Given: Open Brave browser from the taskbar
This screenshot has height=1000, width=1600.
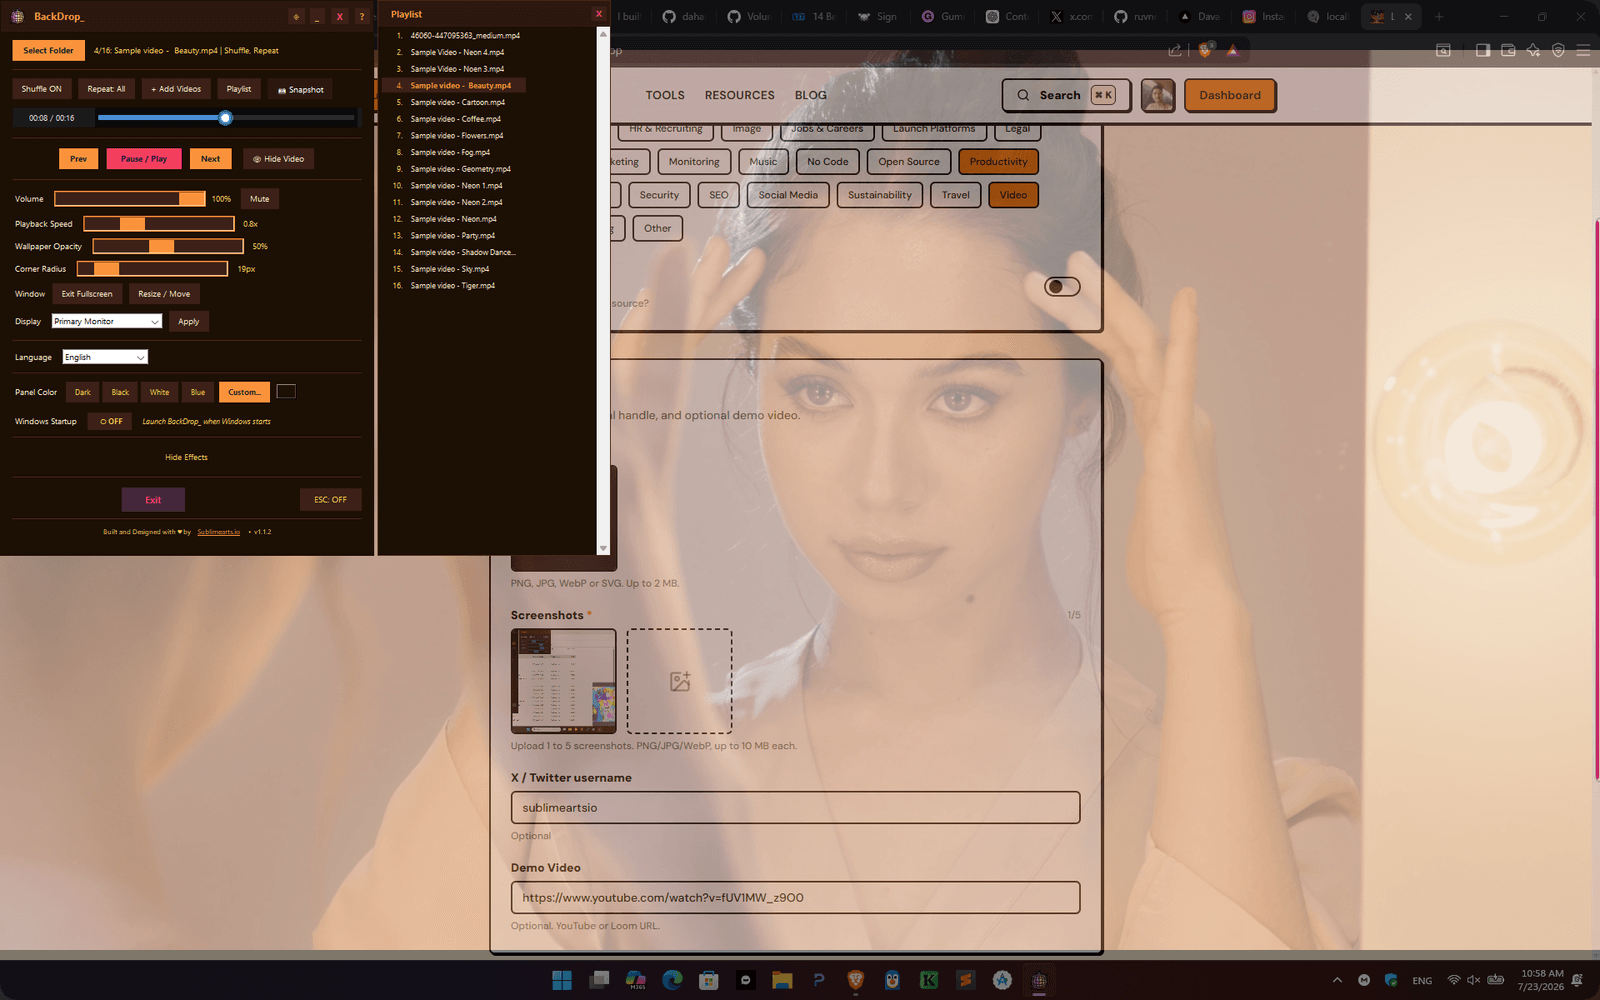Looking at the screenshot, I should click(x=855, y=980).
